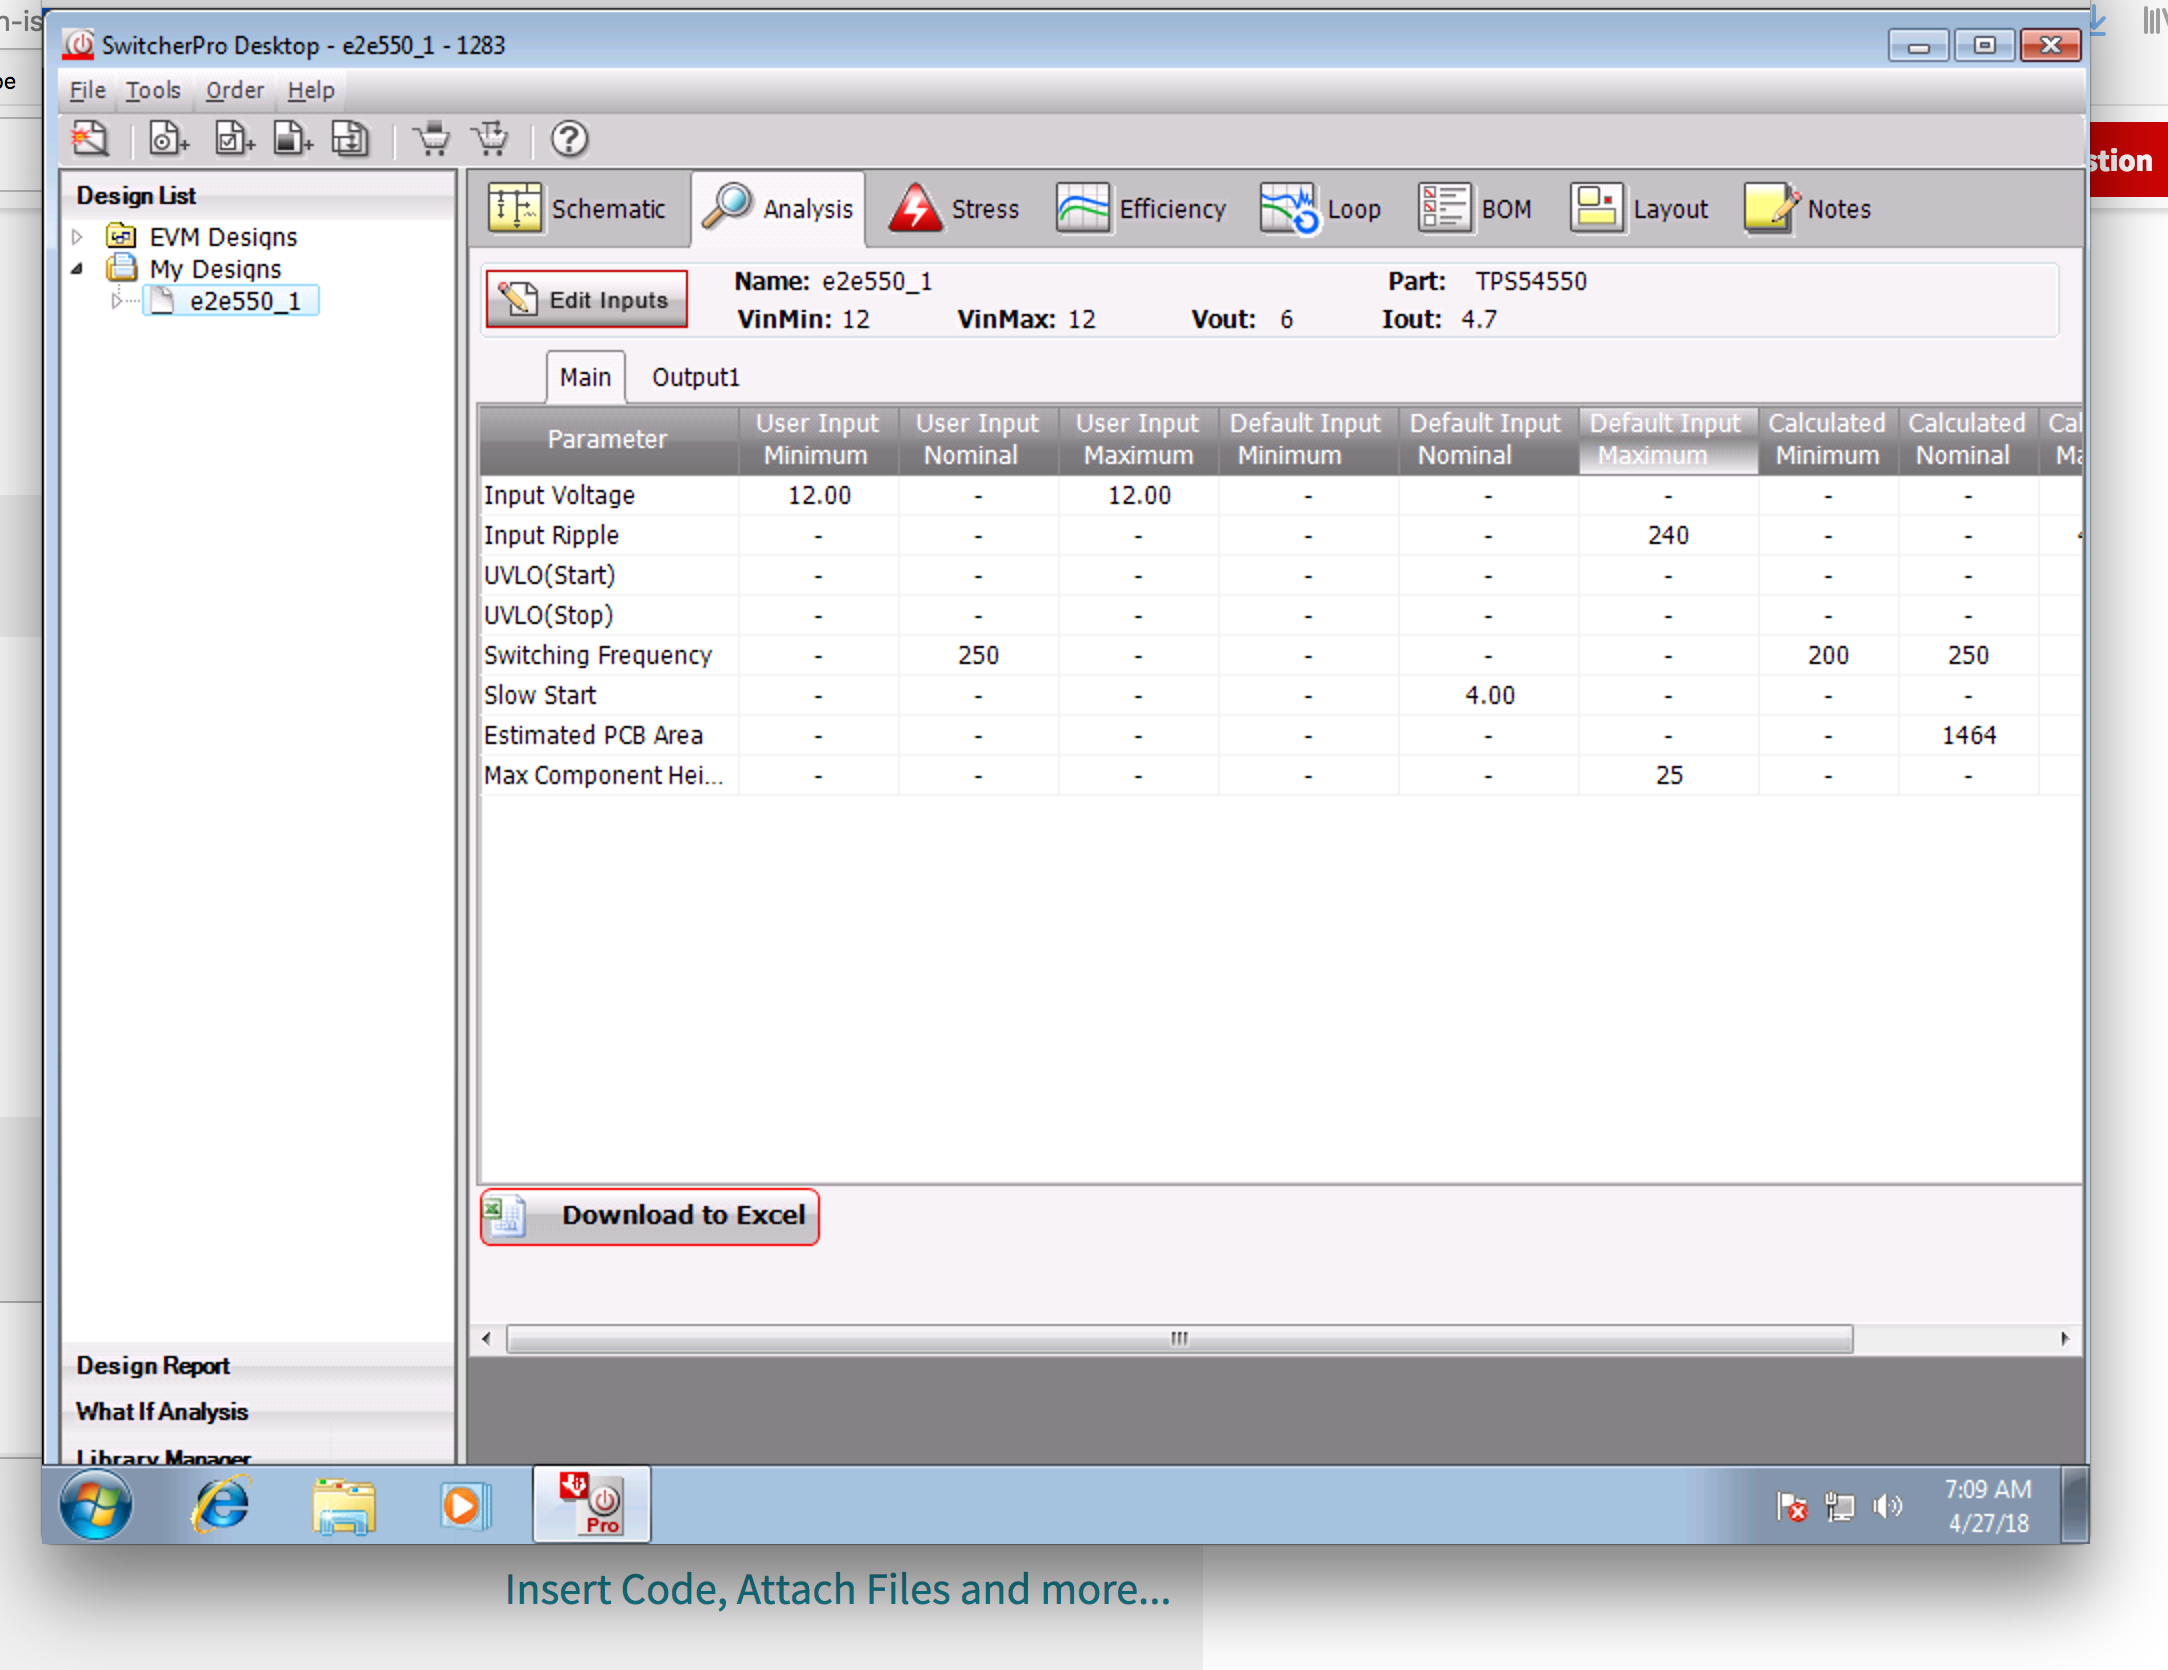Image resolution: width=2168 pixels, height=1670 pixels.
Task: Click the Estimated PCB Area value 1464
Action: [x=1968, y=735]
